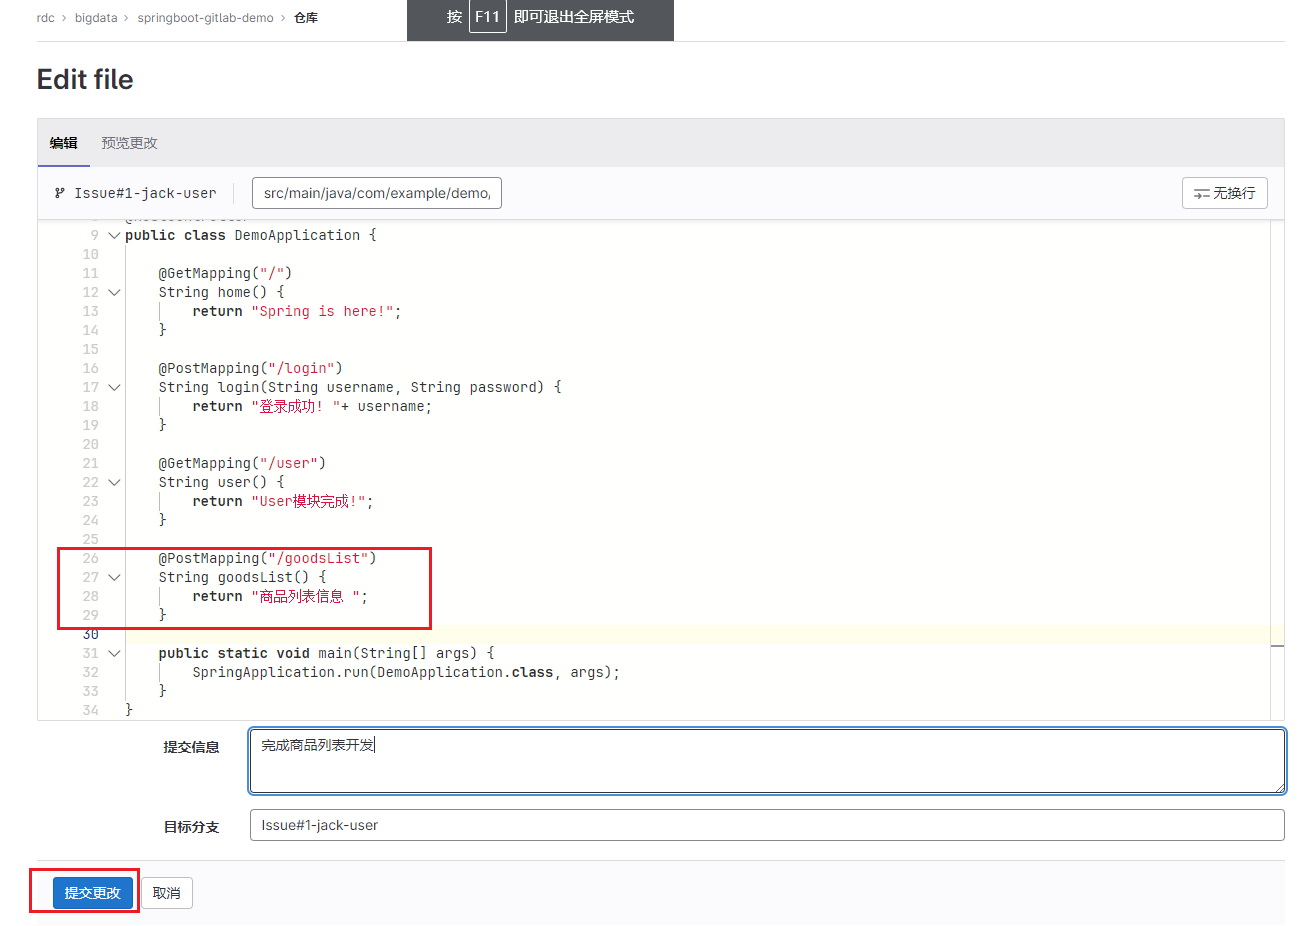Click line number 30 in the gutter
The image size is (1305, 926).
(91, 634)
